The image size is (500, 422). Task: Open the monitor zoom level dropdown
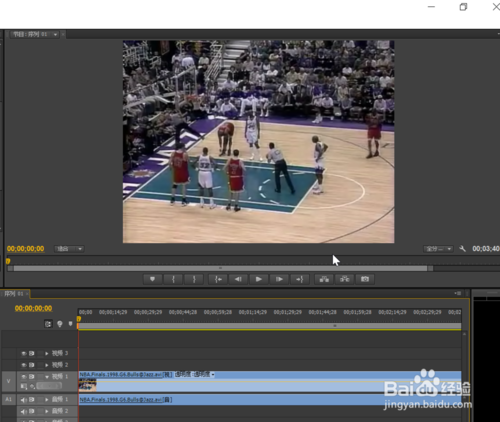tap(69, 249)
